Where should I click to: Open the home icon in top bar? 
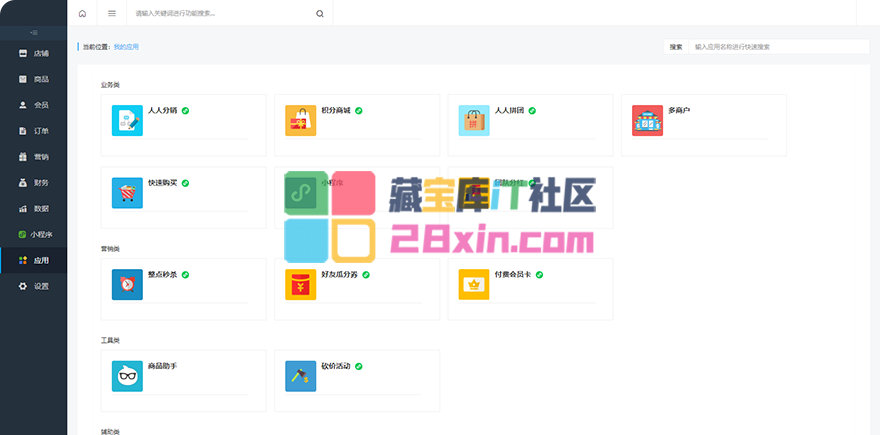pyautogui.click(x=82, y=13)
